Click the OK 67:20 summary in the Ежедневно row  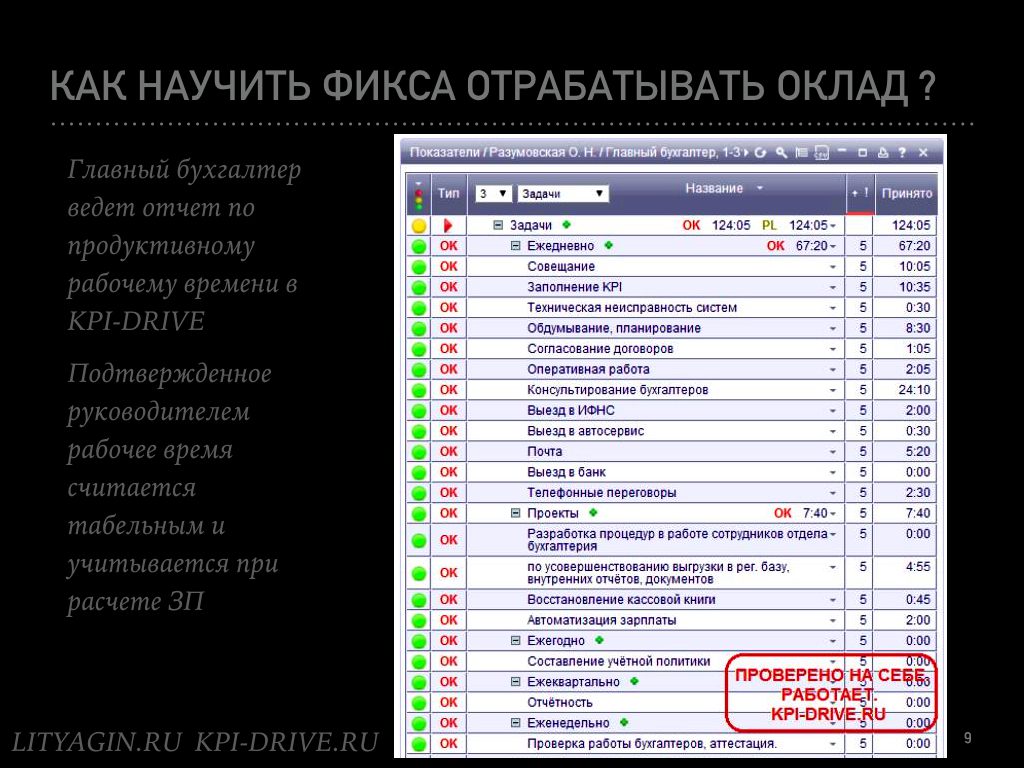pos(797,246)
